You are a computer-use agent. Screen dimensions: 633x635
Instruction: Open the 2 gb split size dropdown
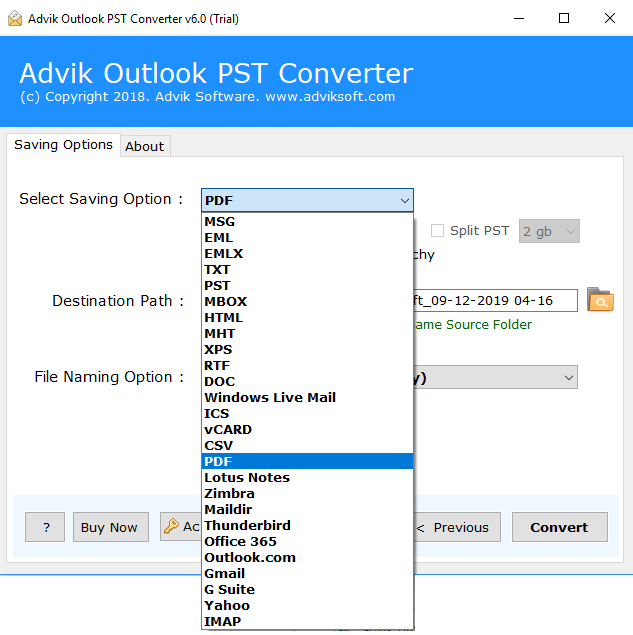pyautogui.click(x=549, y=231)
